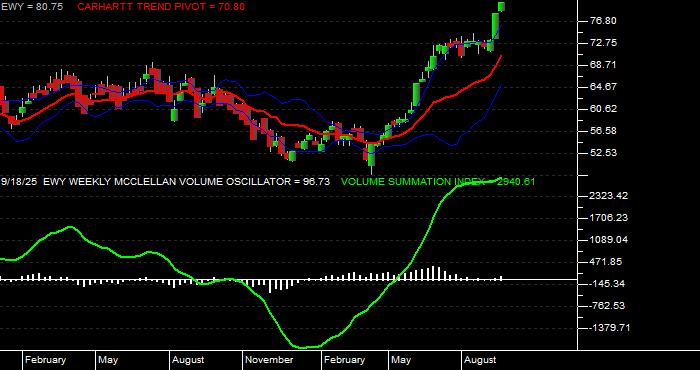Screen dimensions: 700x370
Task: Click the 60.62 price axis value
Action: (x=604, y=109)
